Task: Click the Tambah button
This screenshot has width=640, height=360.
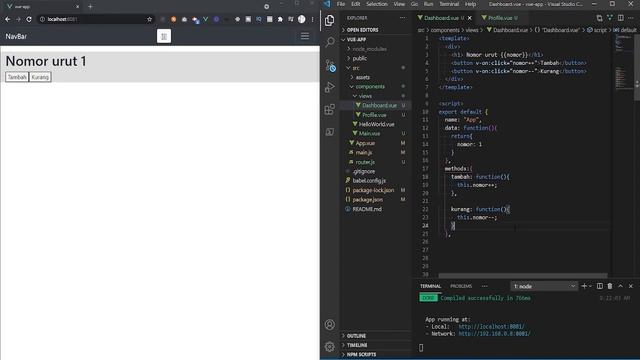Action: (17, 77)
